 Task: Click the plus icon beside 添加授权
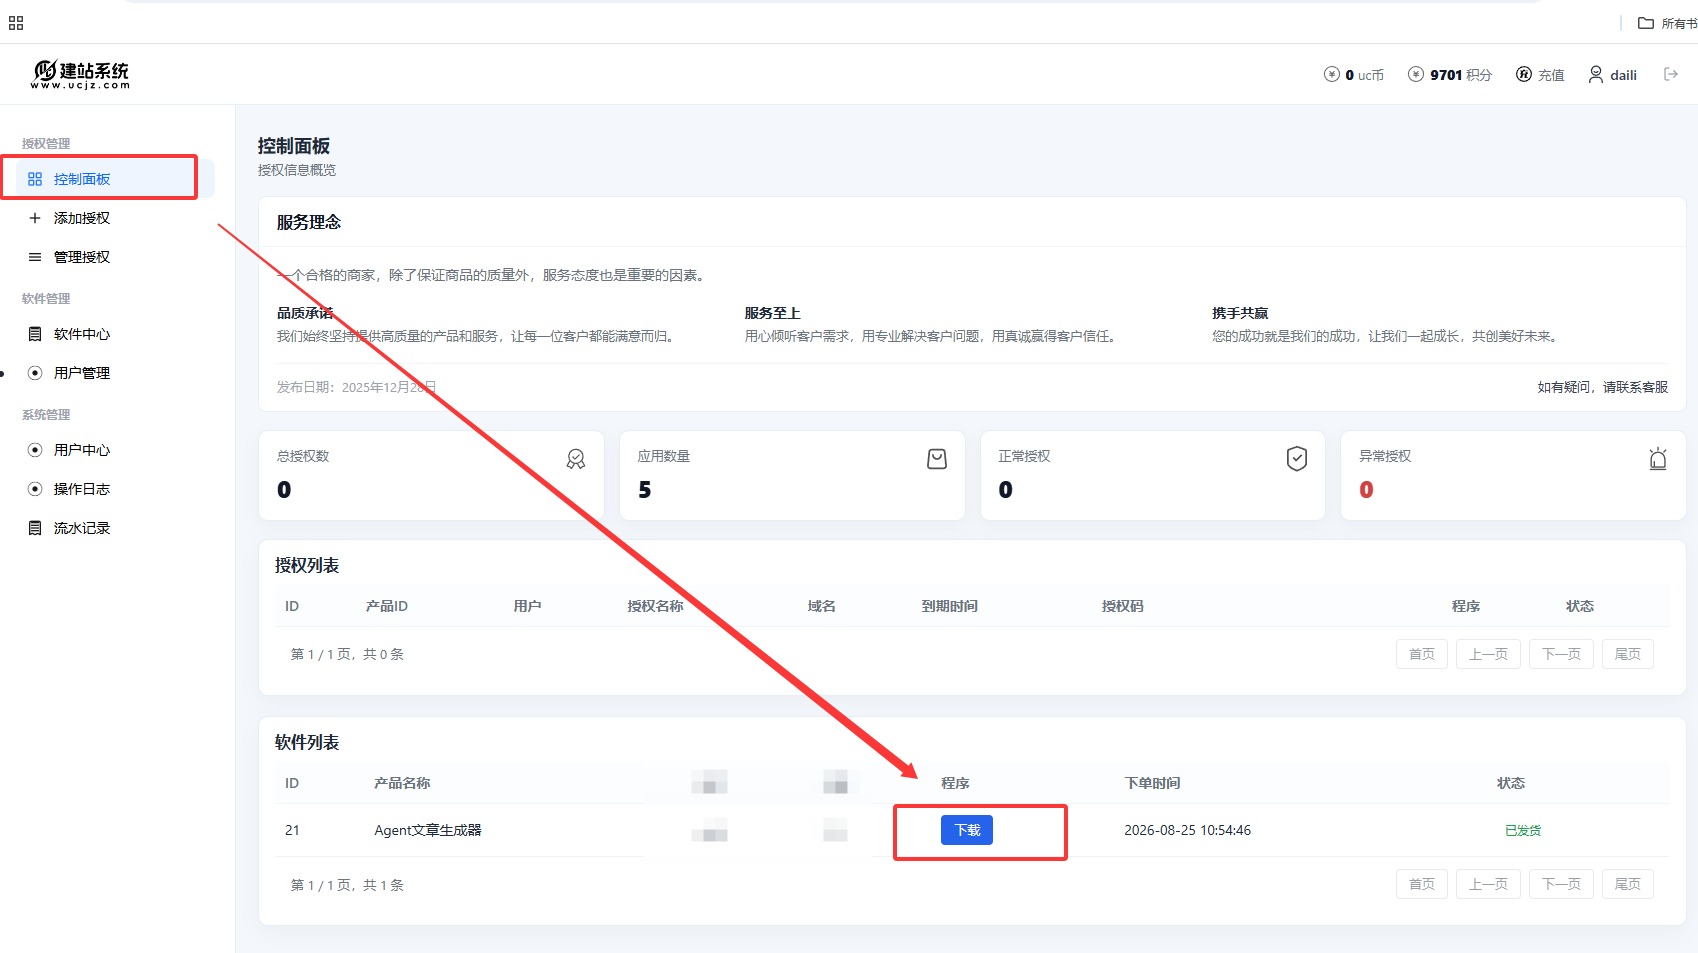(x=35, y=218)
